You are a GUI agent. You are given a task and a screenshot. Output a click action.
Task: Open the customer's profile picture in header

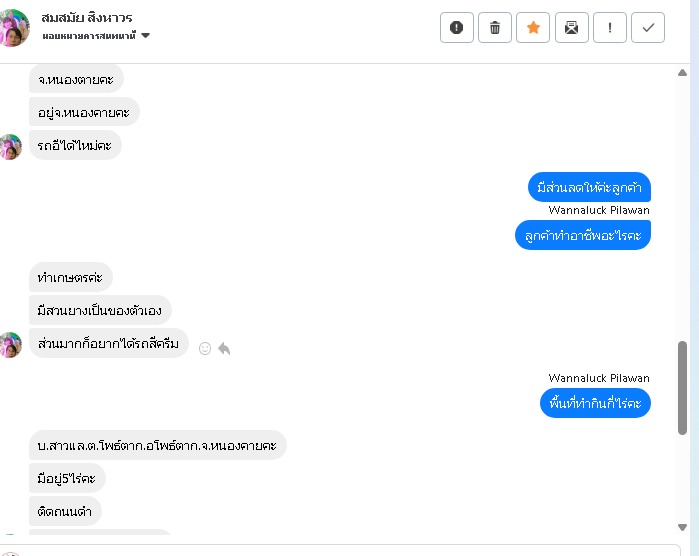tap(14, 27)
